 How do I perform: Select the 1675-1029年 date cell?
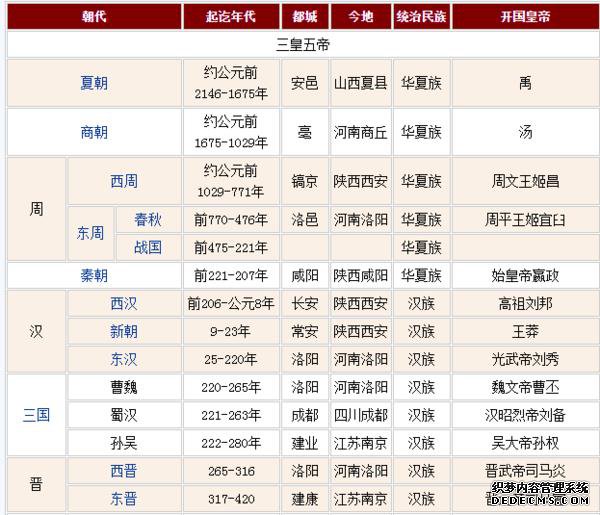pos(231,132)
